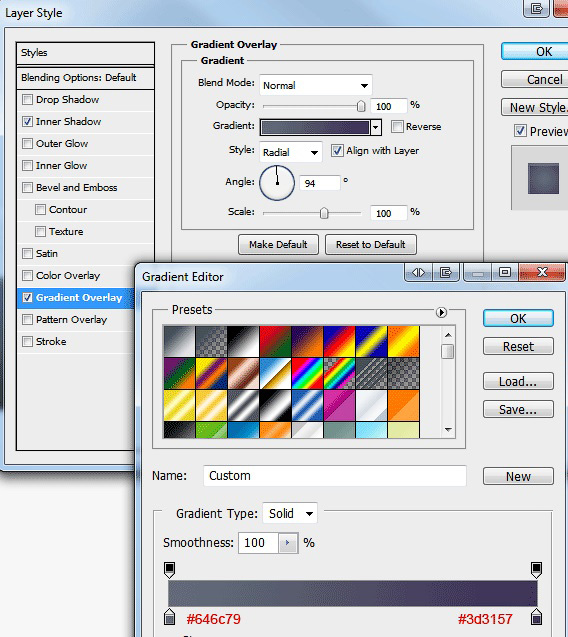
Task: Select the left color stop #646c79
Action: pos(169,617)
